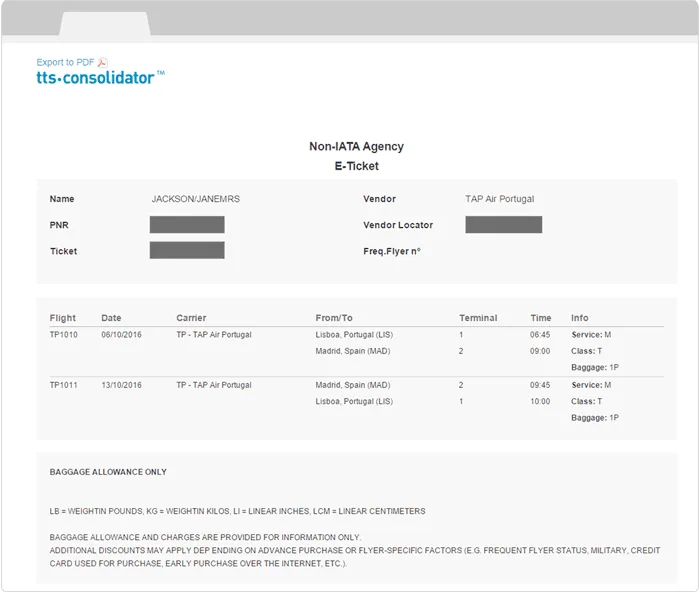This screenshot has width=700, height=593.
Task: Click the BAGGAGE ALLOWANCE ONLY heading
Action: 108,472
